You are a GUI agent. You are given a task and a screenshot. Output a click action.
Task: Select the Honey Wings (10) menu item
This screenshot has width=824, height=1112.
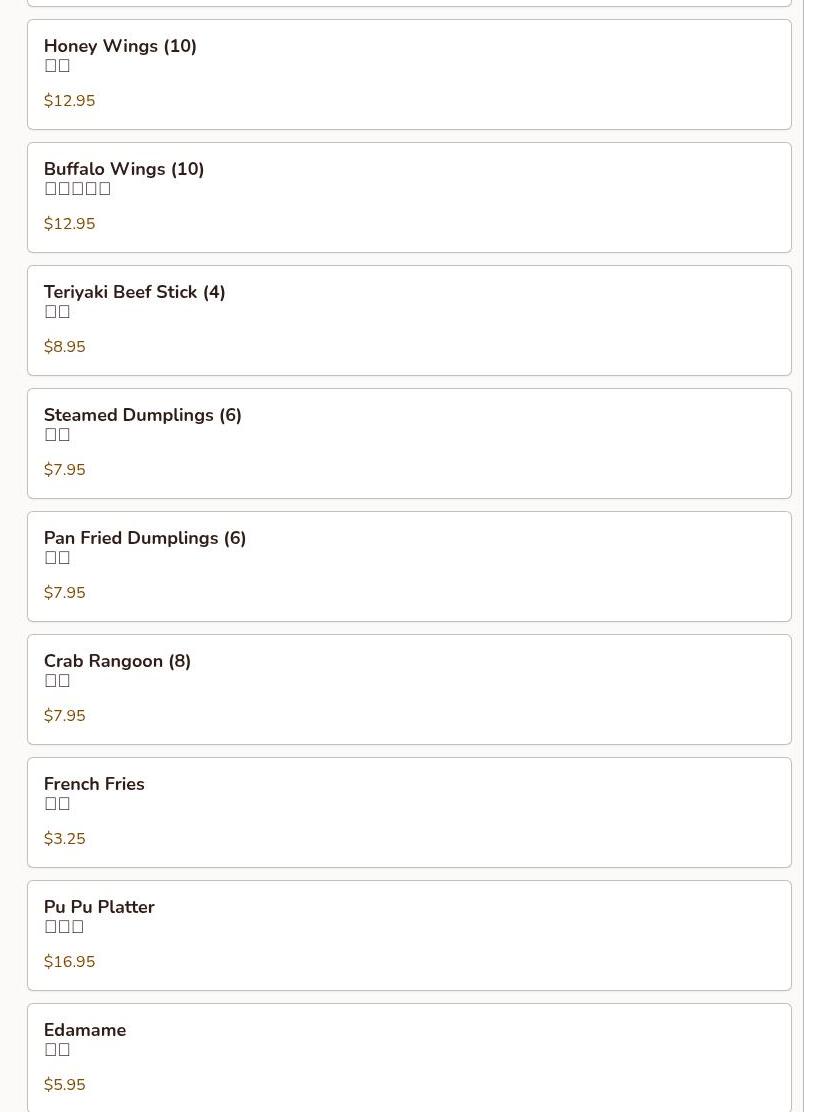tap(409, 74)
